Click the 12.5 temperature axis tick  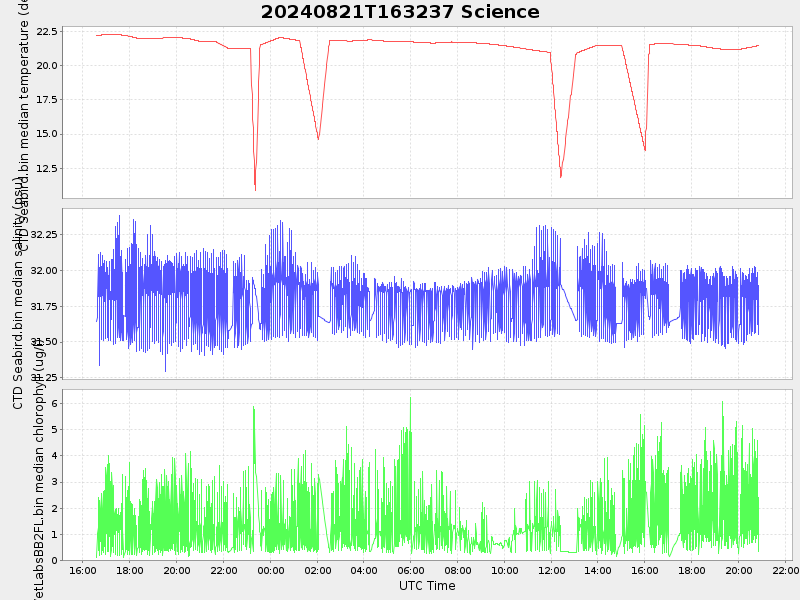click(47, 168)
